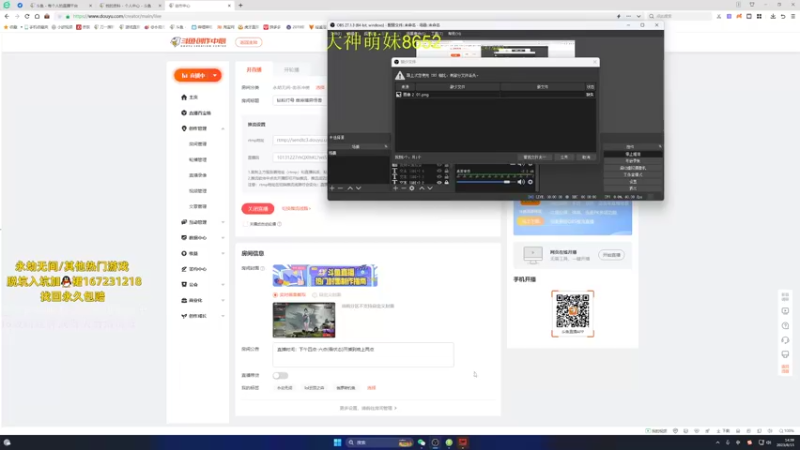The height and width of the screenshot is (450, 800).
Task: Move scene up with the up arrow in scenes panel
Action: tap(350, 188)
